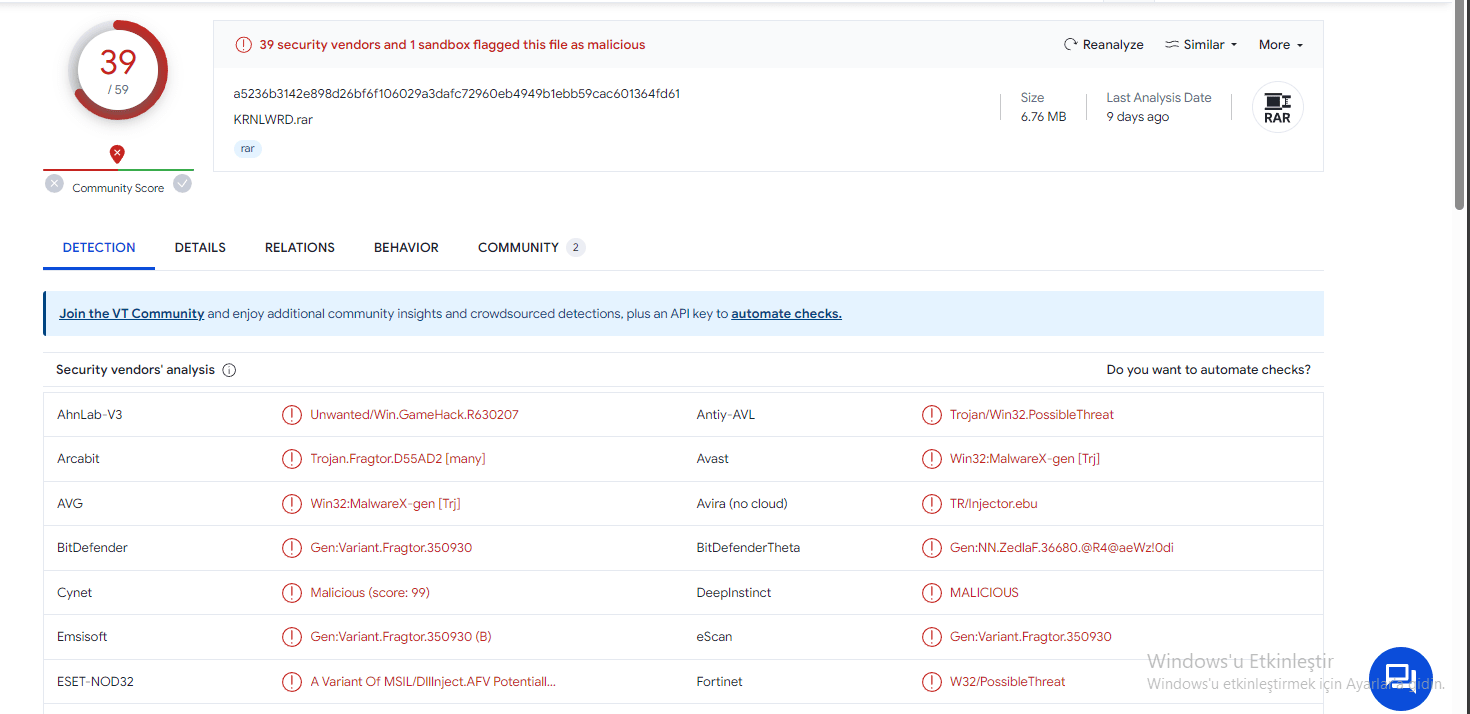Click Avast's Win32:MalwareX-gen [Trj] result
This screenshot has width=1470, height=714.
(1025, 459)
